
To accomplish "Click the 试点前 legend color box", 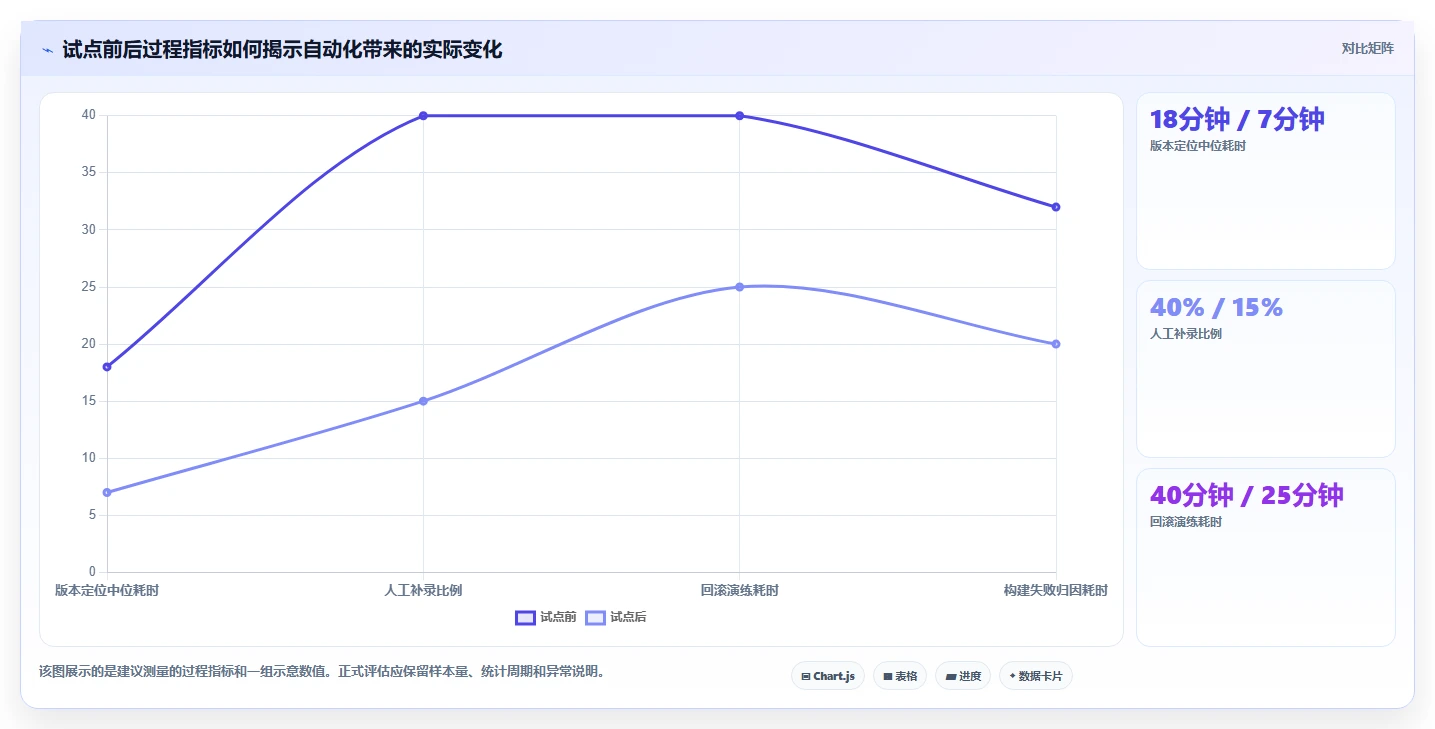I will (525, 617).
